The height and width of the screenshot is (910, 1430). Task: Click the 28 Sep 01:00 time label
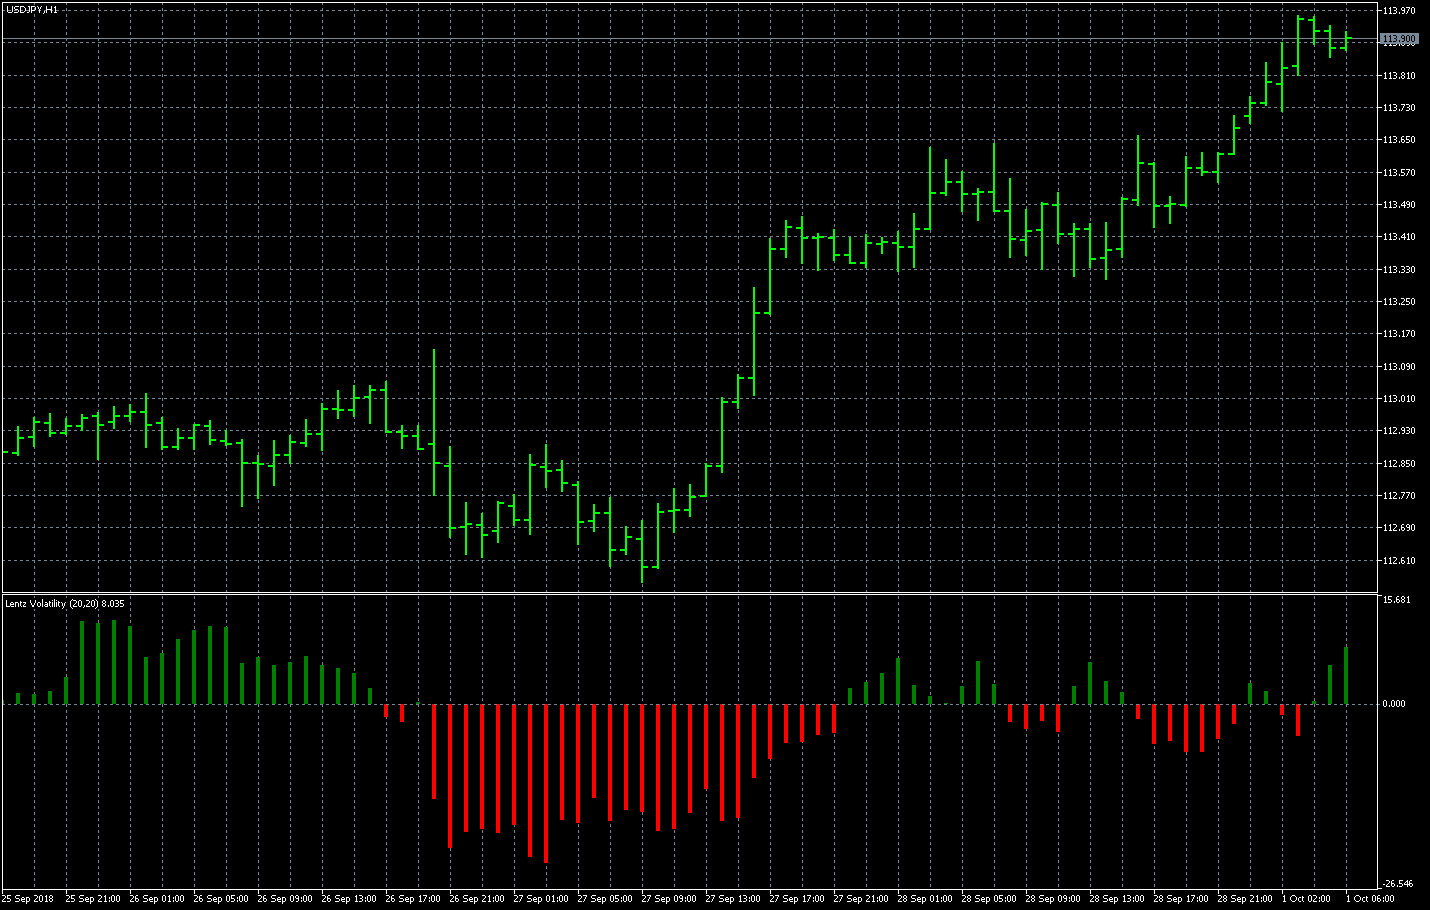tap(925, 899)
